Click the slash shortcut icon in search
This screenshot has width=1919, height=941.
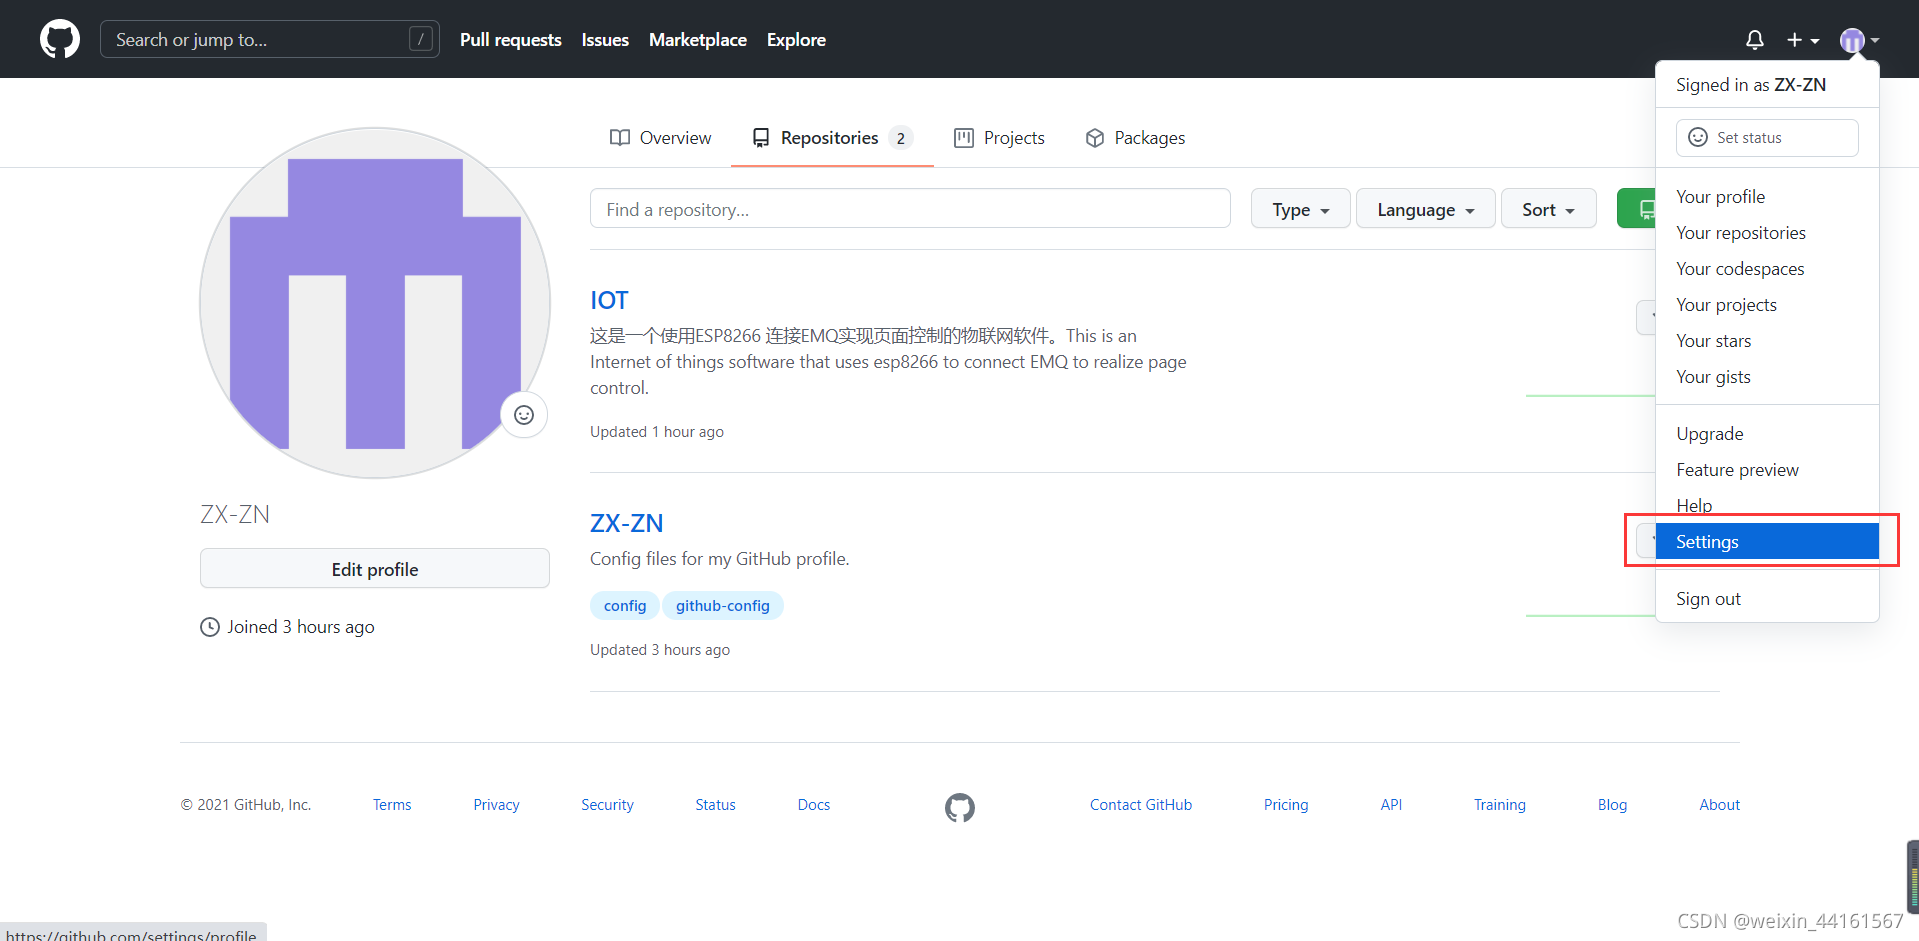(x=421, y=39)
